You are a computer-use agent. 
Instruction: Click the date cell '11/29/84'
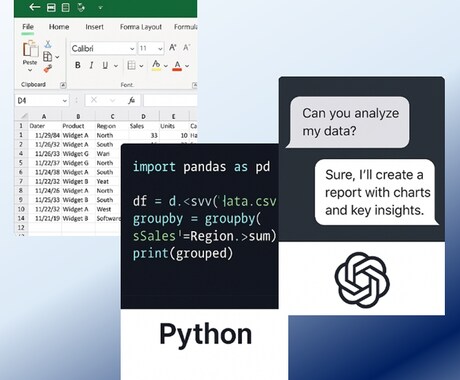click(45, 135)
